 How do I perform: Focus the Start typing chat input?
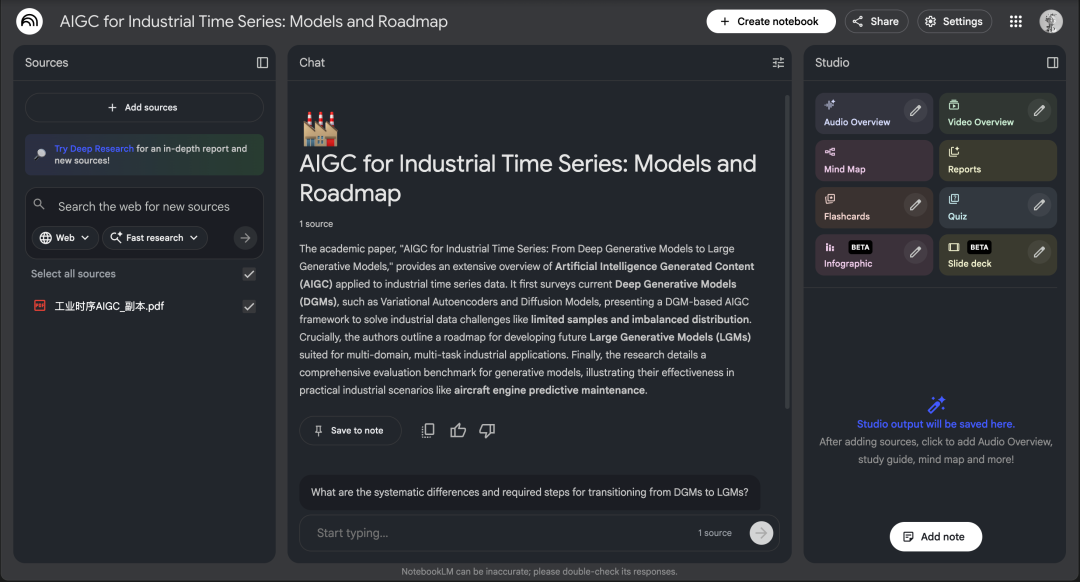click(500, 533)
